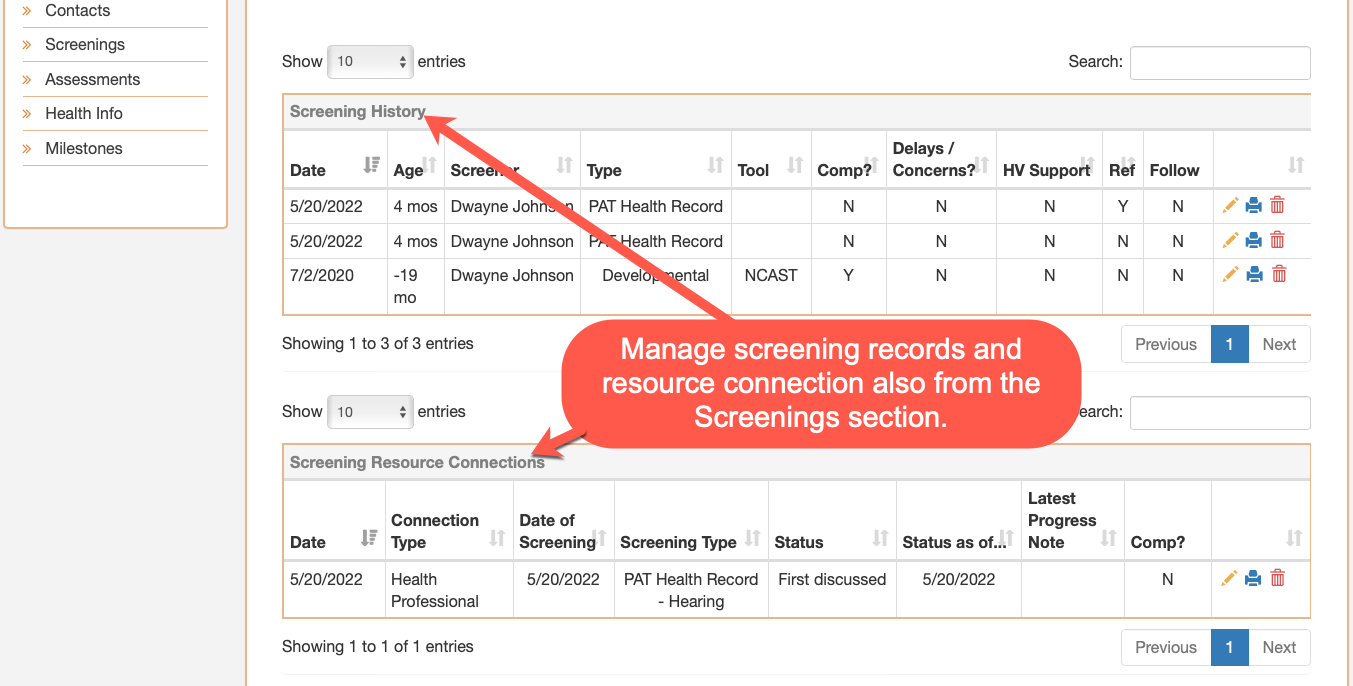Go to Screenings in the sidebar
1353x686 pixels.
85,45
